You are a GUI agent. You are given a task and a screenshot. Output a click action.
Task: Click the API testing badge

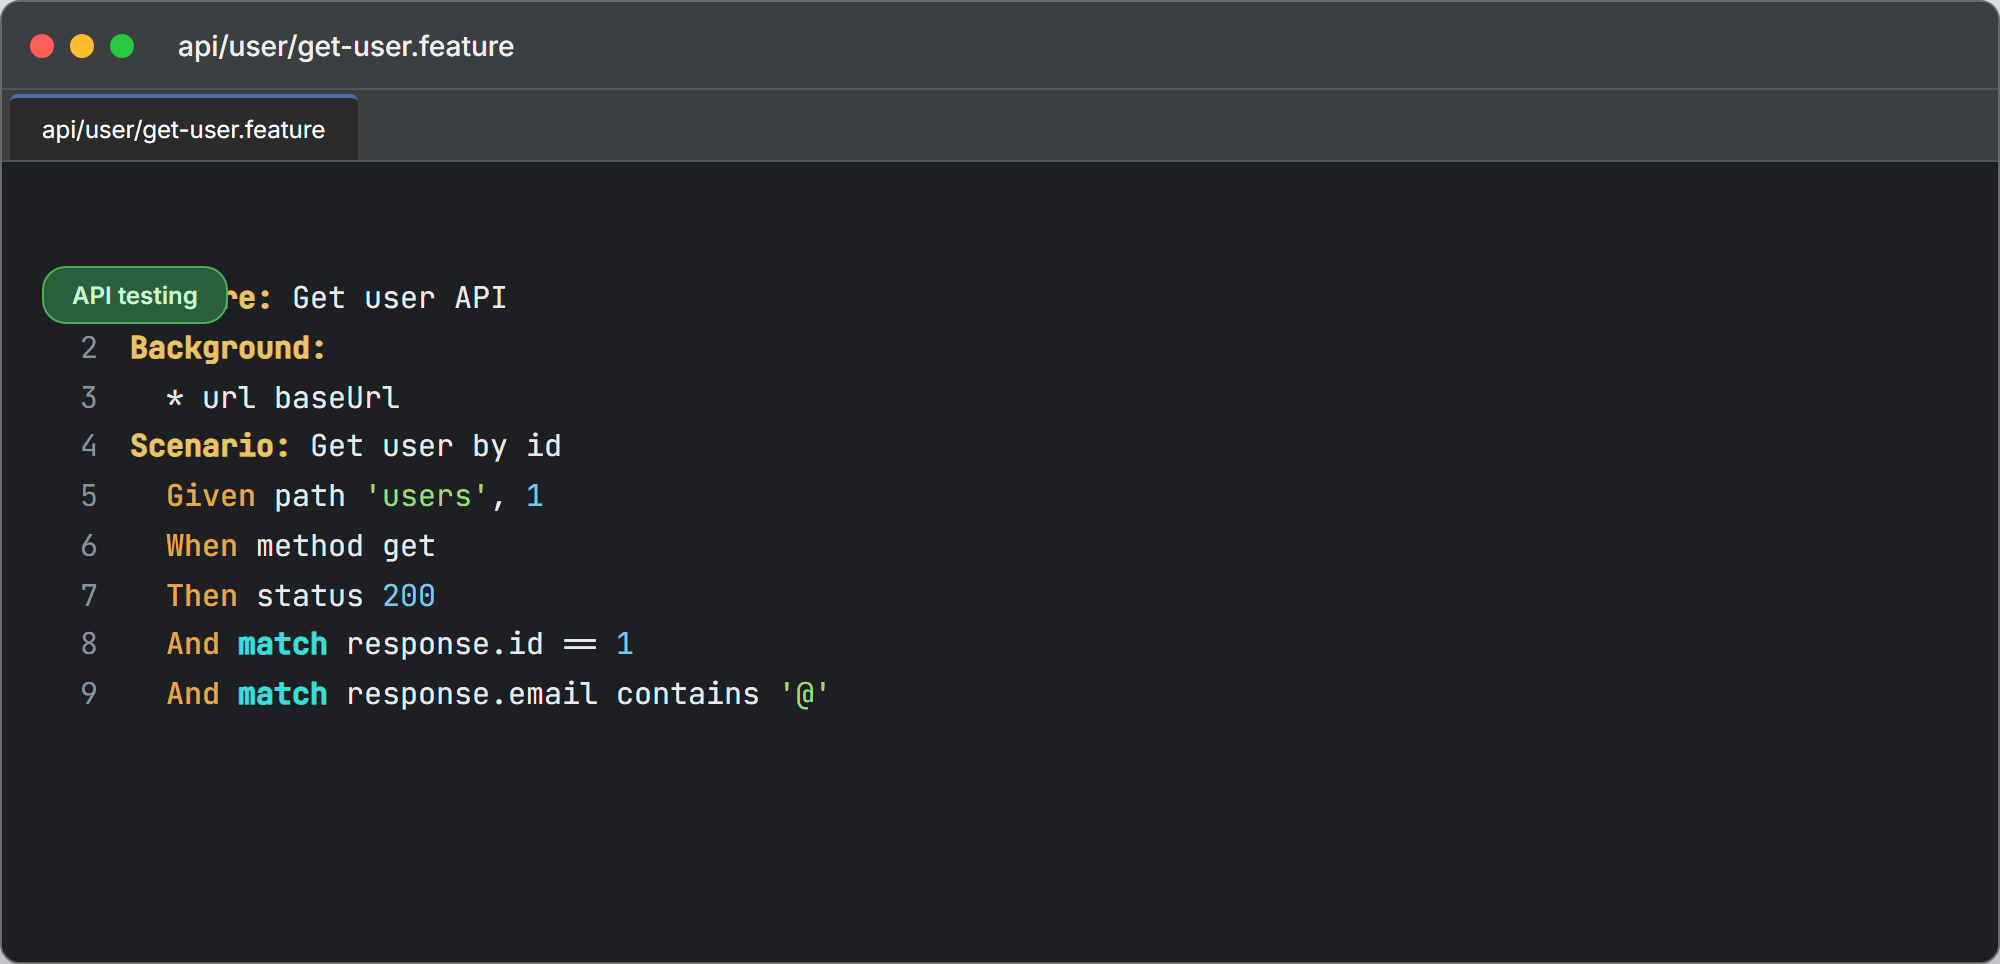[135, 295]
